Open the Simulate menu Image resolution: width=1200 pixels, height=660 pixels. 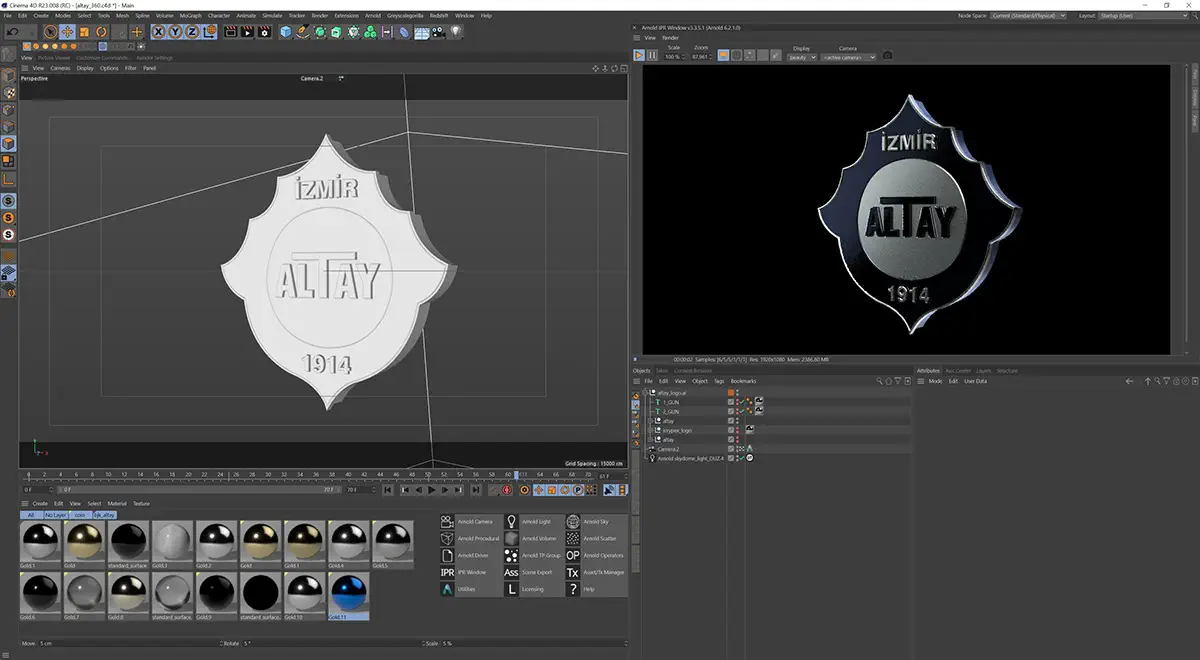272,16
